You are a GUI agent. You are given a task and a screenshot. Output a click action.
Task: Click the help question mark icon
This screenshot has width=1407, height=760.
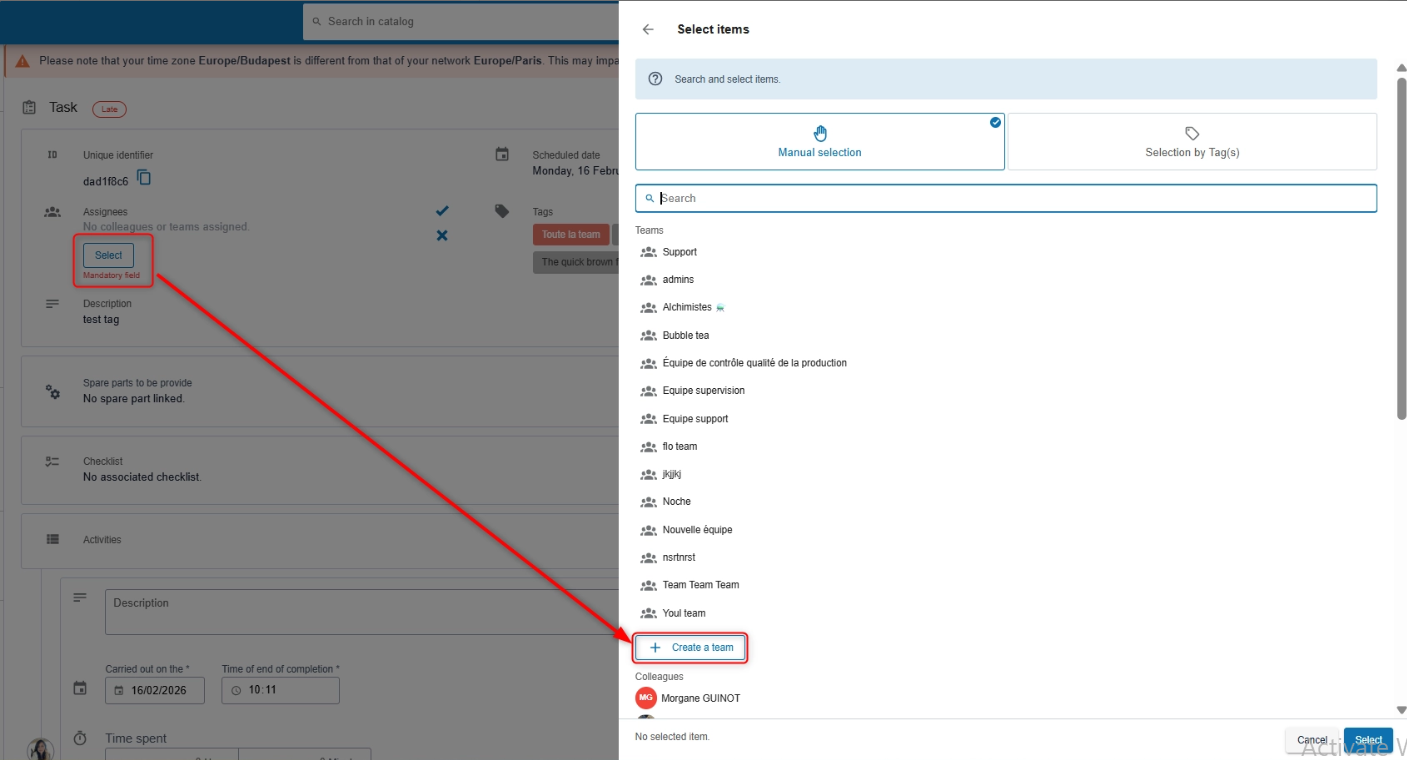click(x=655, y=79)
